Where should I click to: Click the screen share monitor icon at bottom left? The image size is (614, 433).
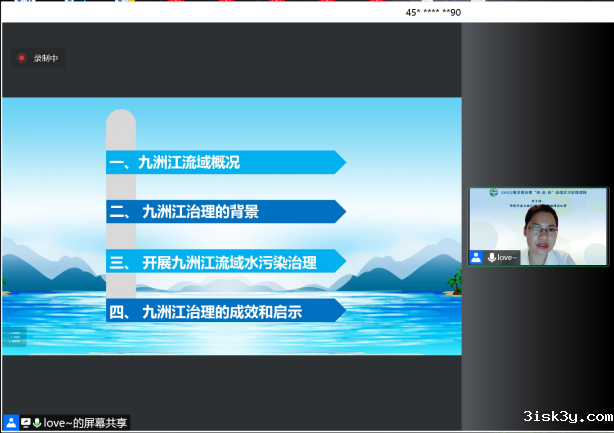click(x=25, y=423)
